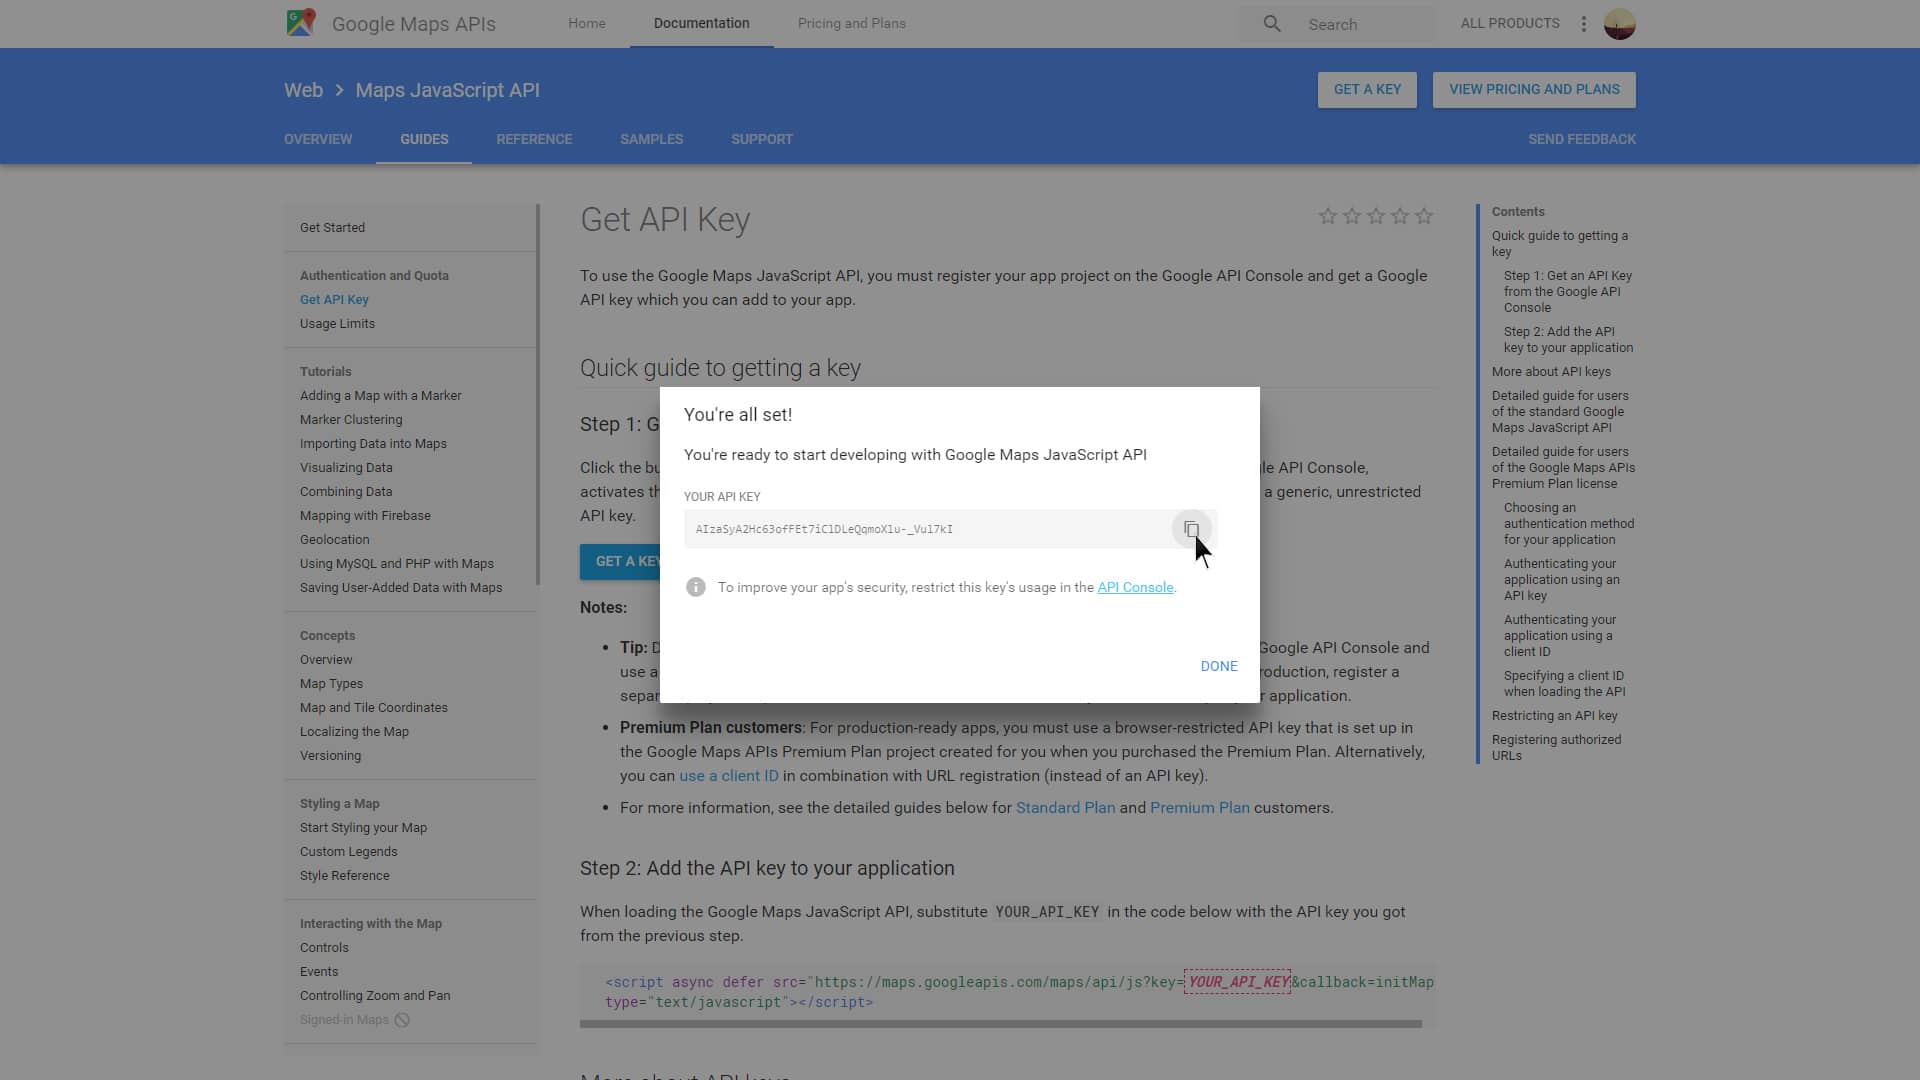Click Maps JavaScript API breadcrumb
The width and height of the screenshot is (1920, 1080).
tap(447, 90)
